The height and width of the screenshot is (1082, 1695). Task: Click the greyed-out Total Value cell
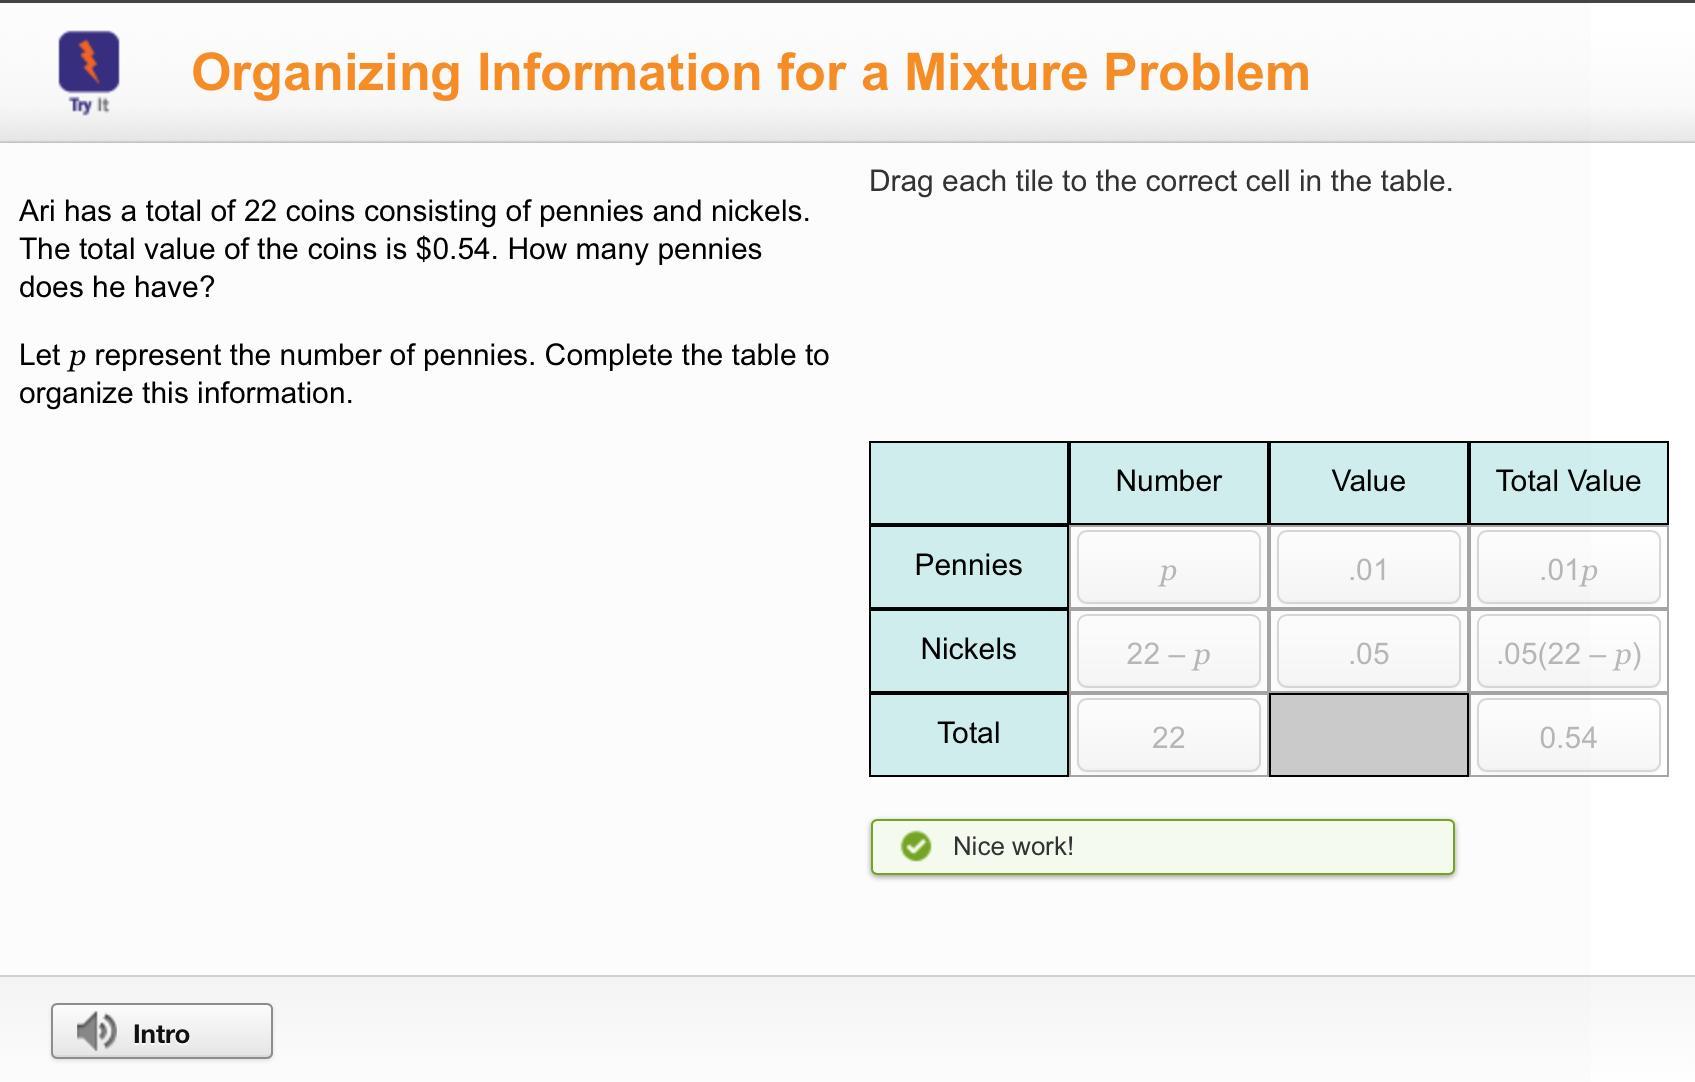[1369, 735]
